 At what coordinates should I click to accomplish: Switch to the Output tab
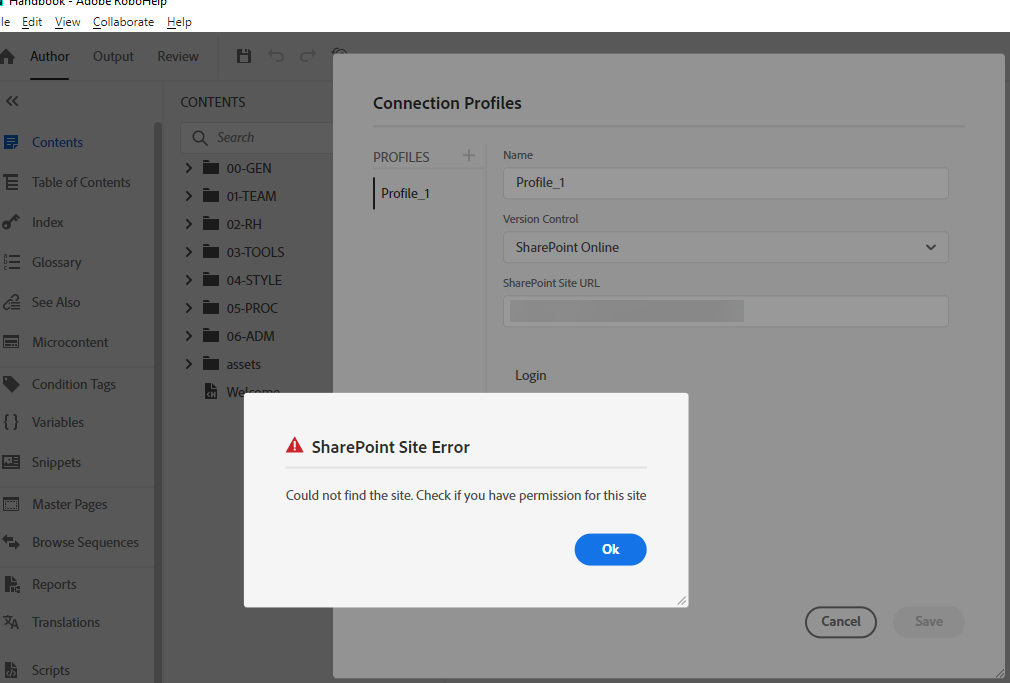pos(112,56)
